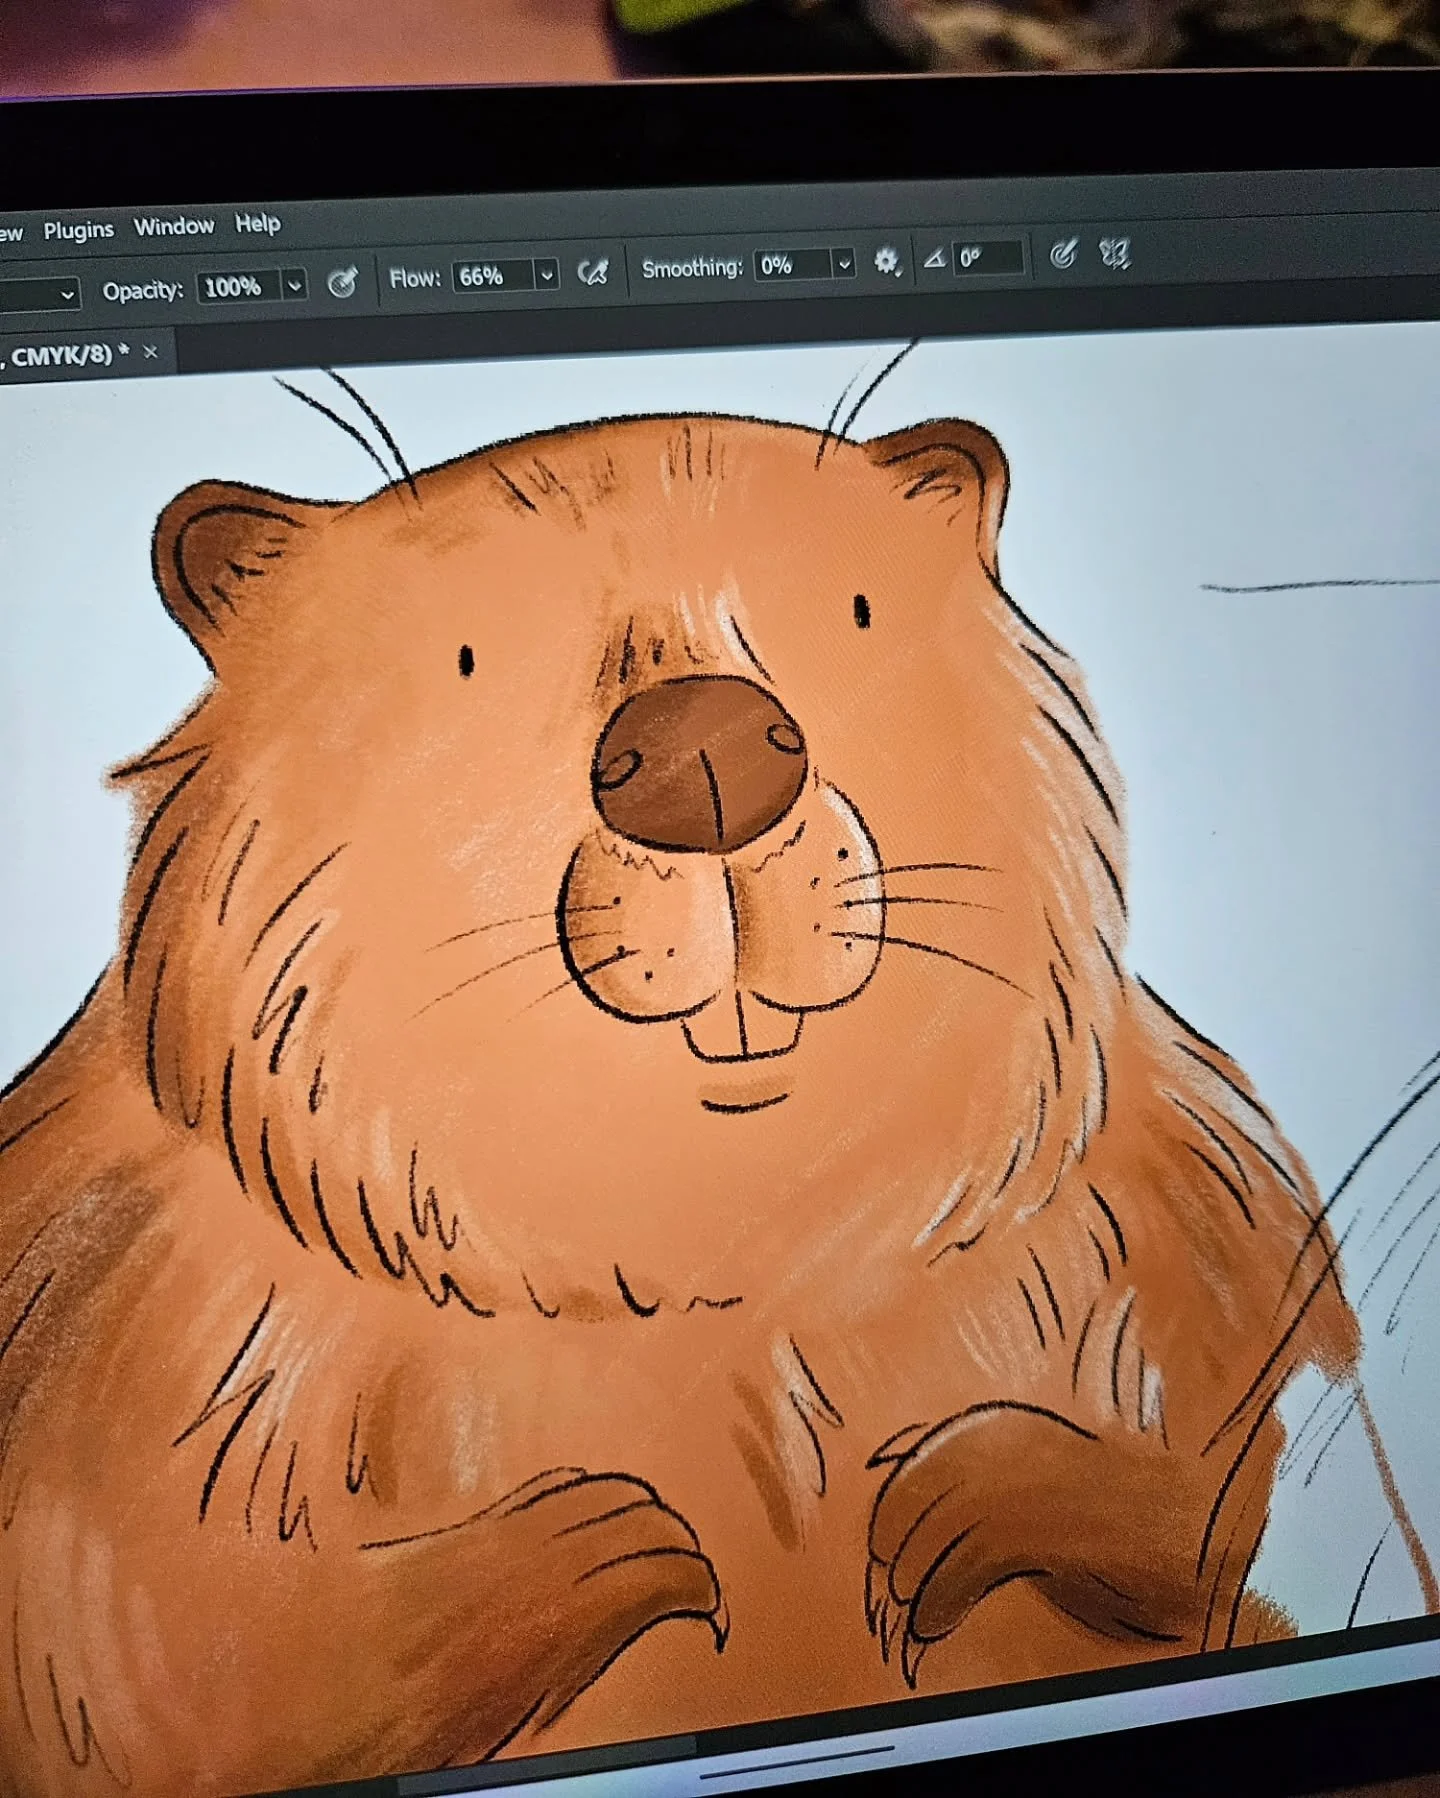Viewport: 1440px width, 1798px height.
Task: Open the Help menu
Action: pyautogui.click(x=257, y=223)
